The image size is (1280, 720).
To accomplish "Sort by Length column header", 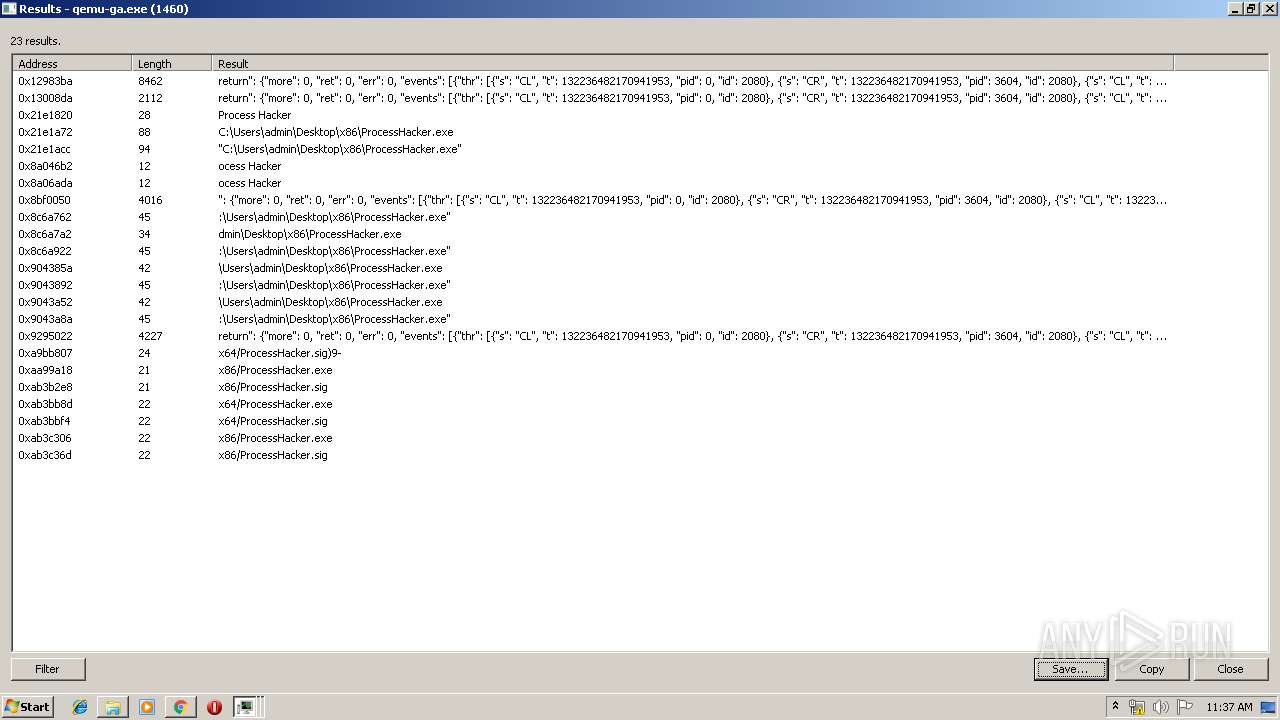I will 172,63.
